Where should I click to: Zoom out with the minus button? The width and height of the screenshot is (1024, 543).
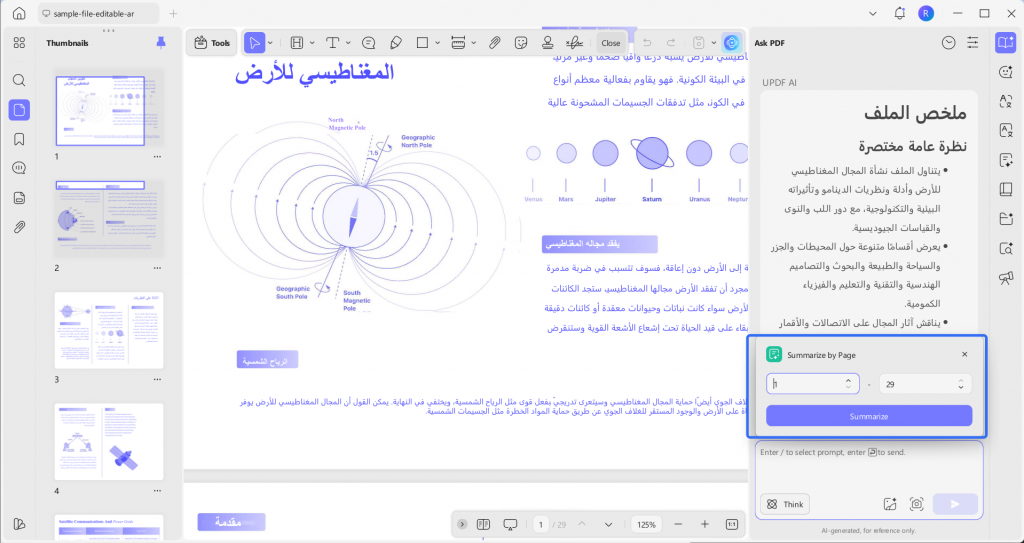(x=678, y=524)
